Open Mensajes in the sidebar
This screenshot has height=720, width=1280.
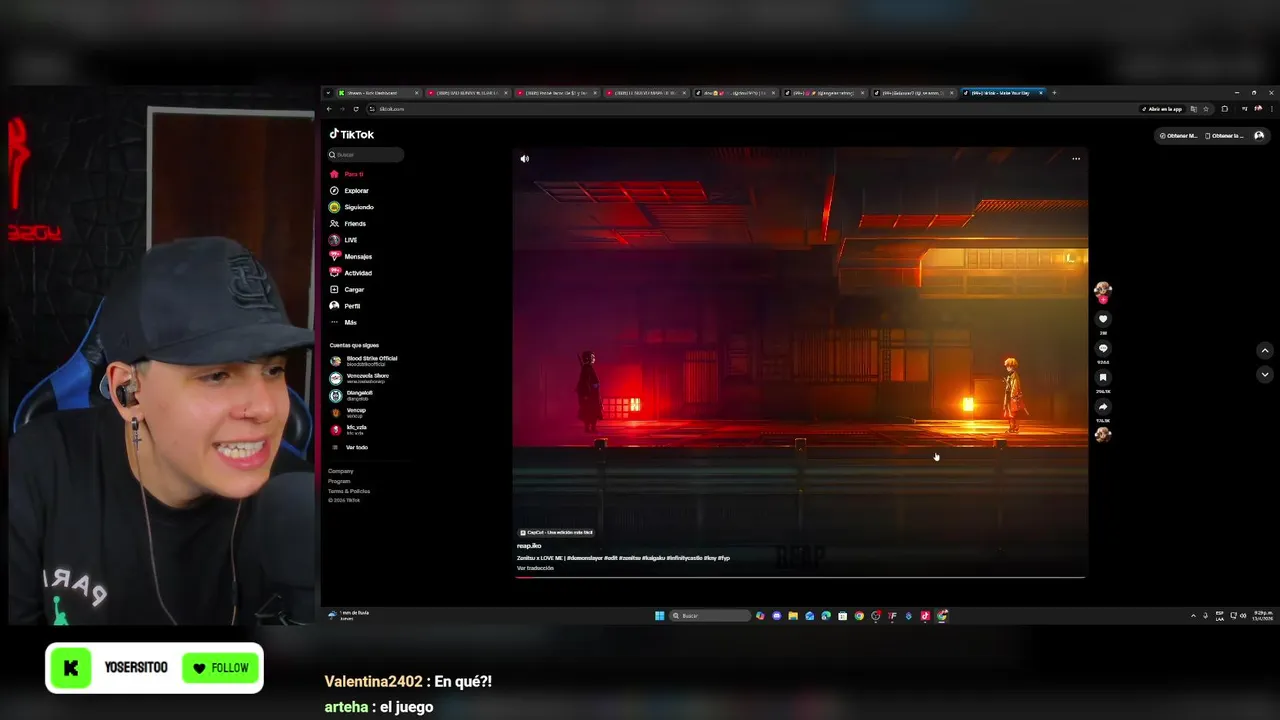click(x=350, y=257)
